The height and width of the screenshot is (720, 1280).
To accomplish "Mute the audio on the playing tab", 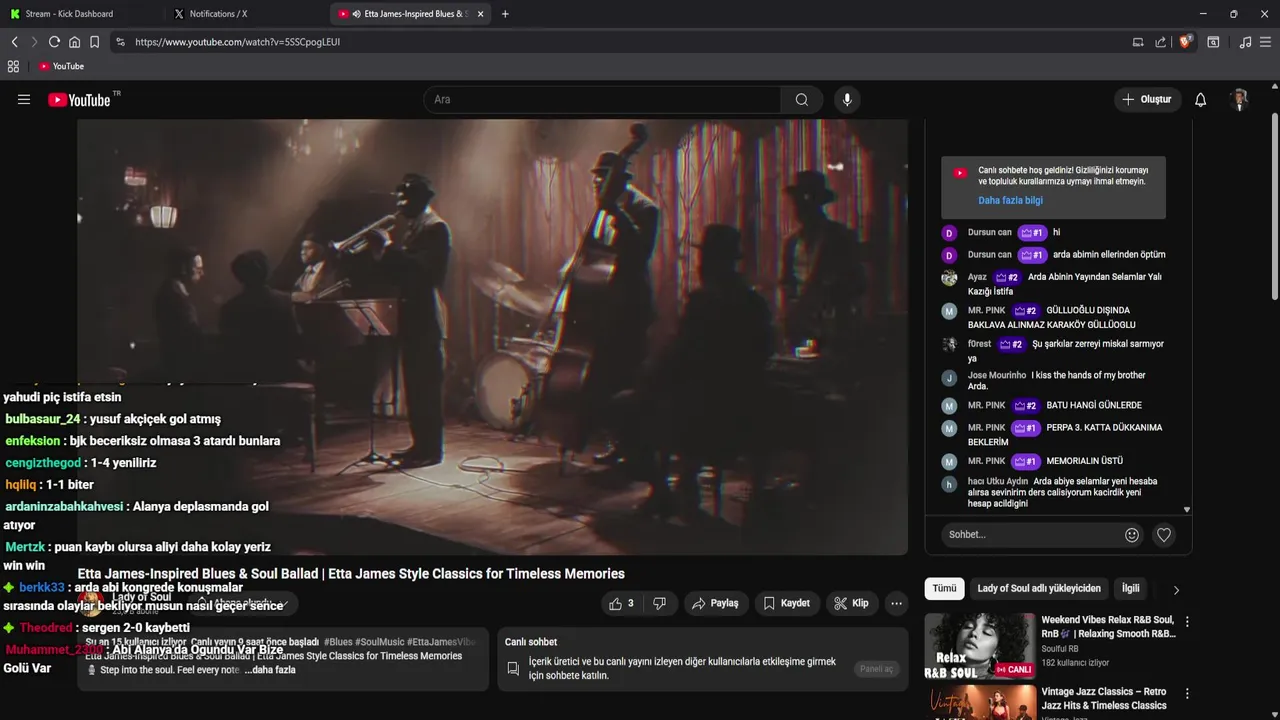I will coord(357,14).
